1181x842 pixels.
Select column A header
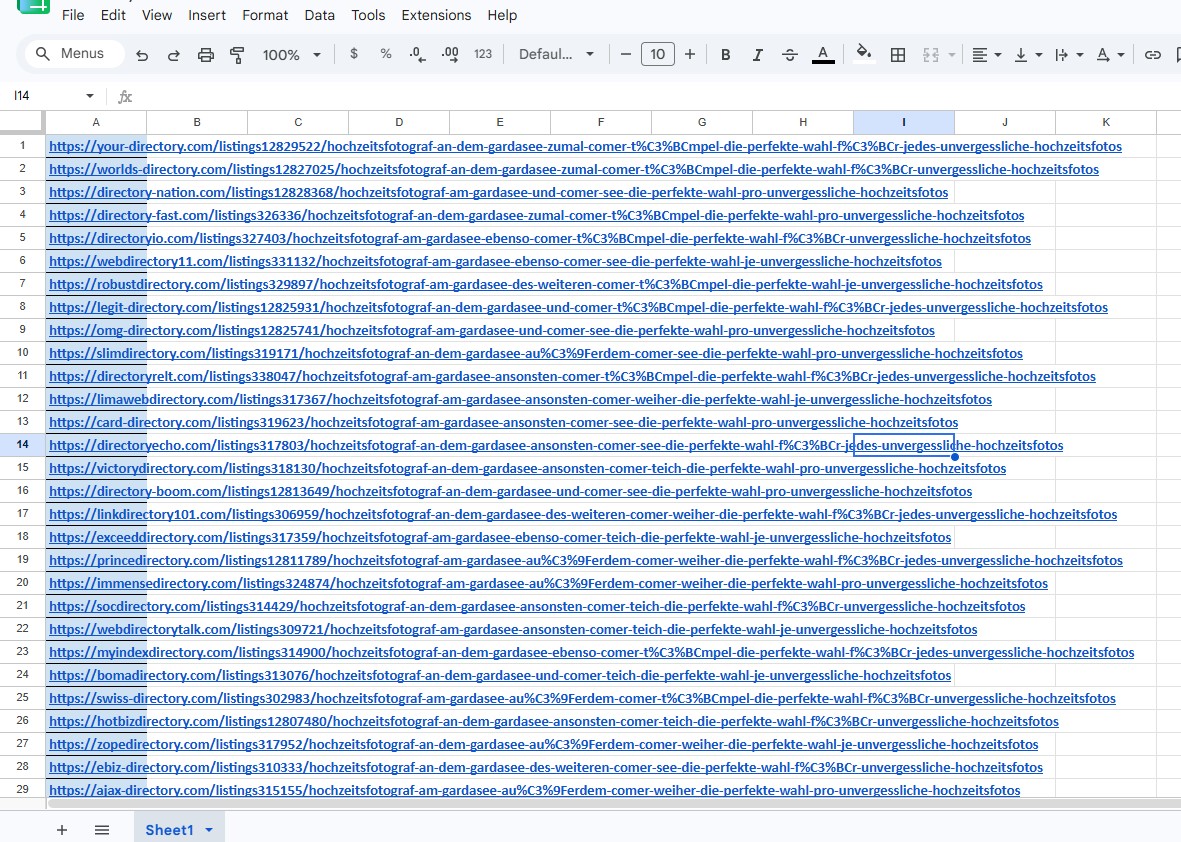point(96,122)
